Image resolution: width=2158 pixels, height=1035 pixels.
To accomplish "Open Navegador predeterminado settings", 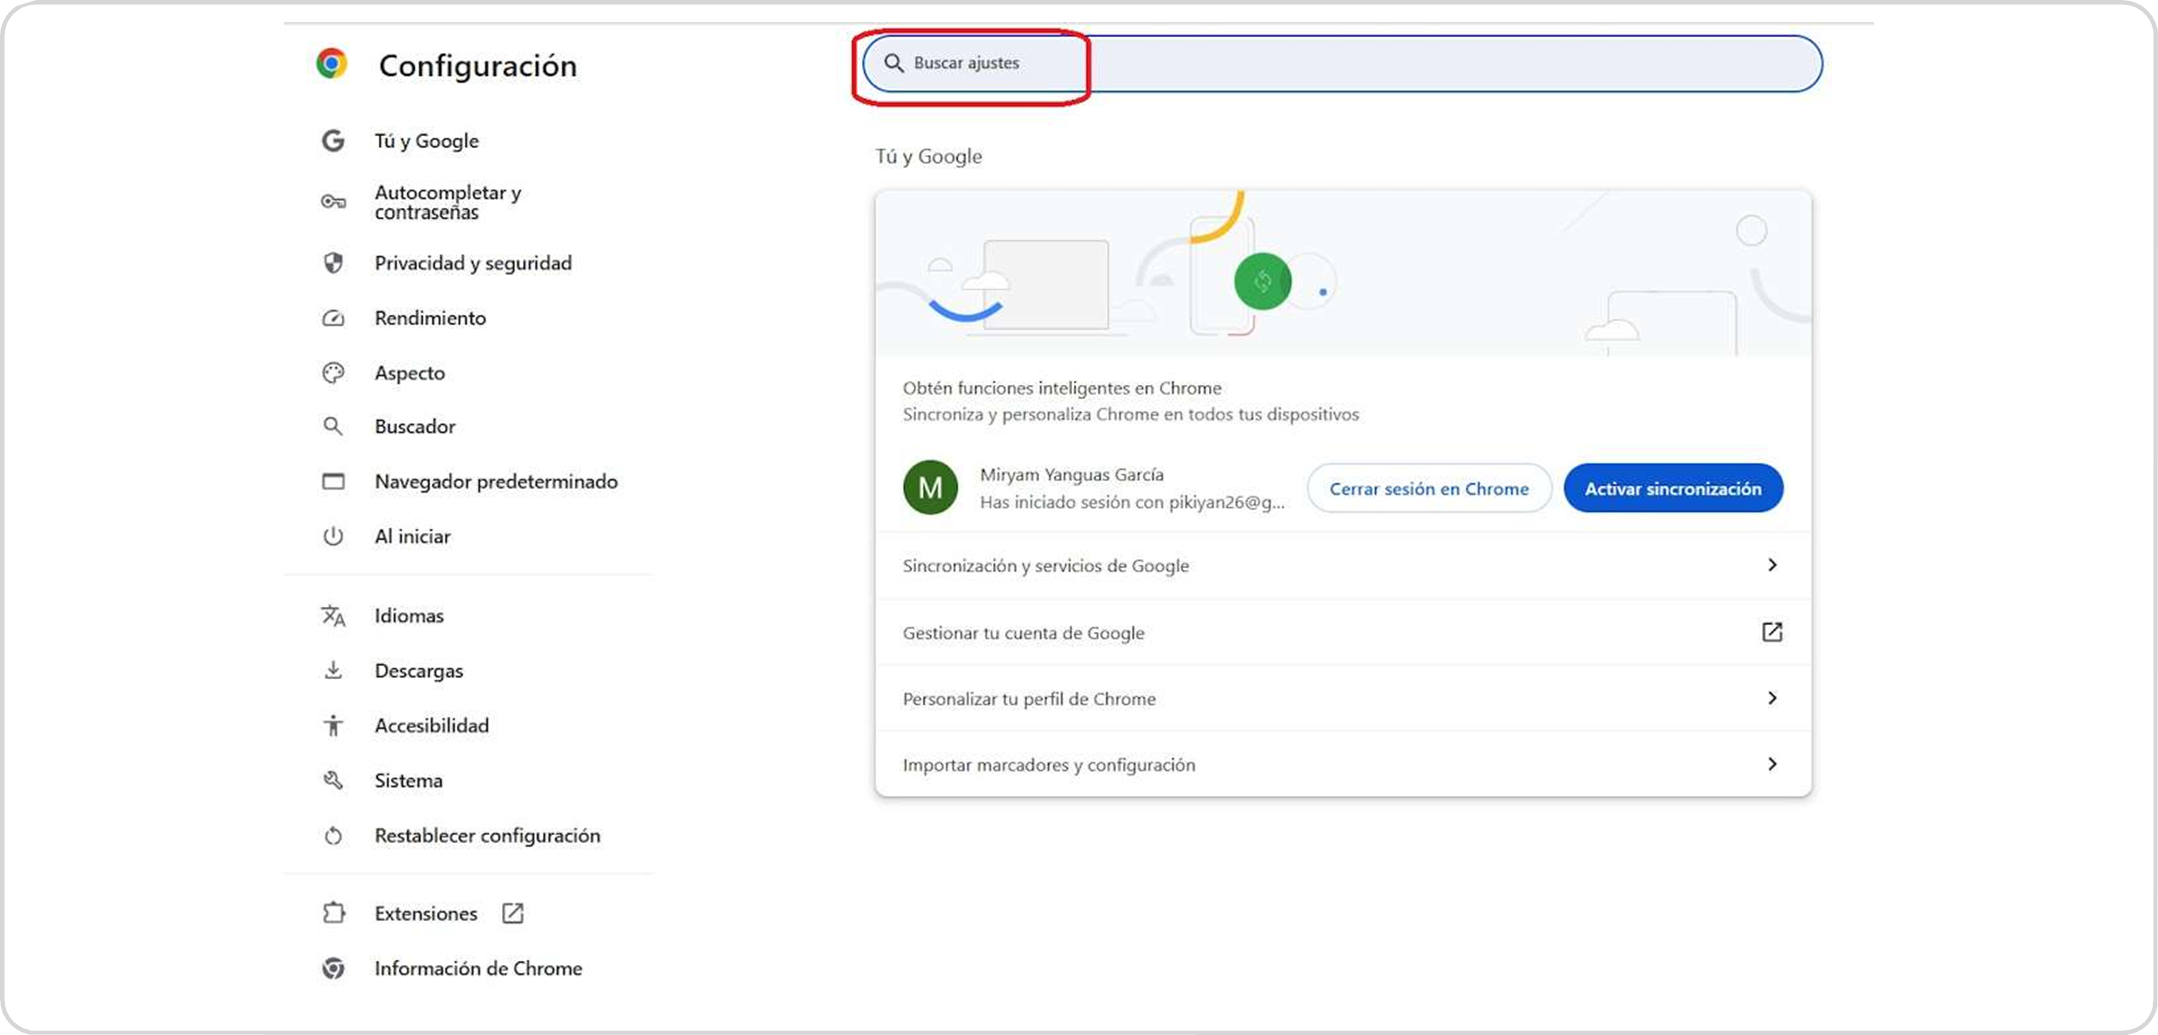I will point(496,482).
